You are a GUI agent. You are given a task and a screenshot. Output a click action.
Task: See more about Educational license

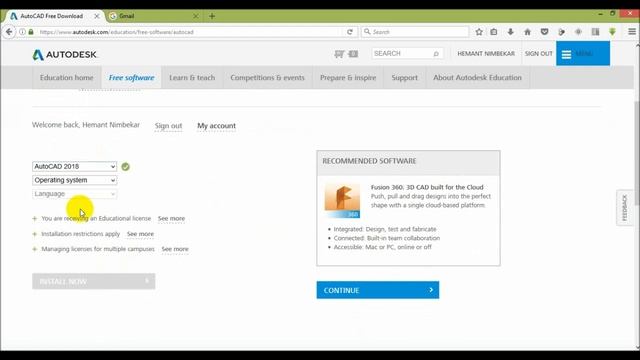pos(171,219)
